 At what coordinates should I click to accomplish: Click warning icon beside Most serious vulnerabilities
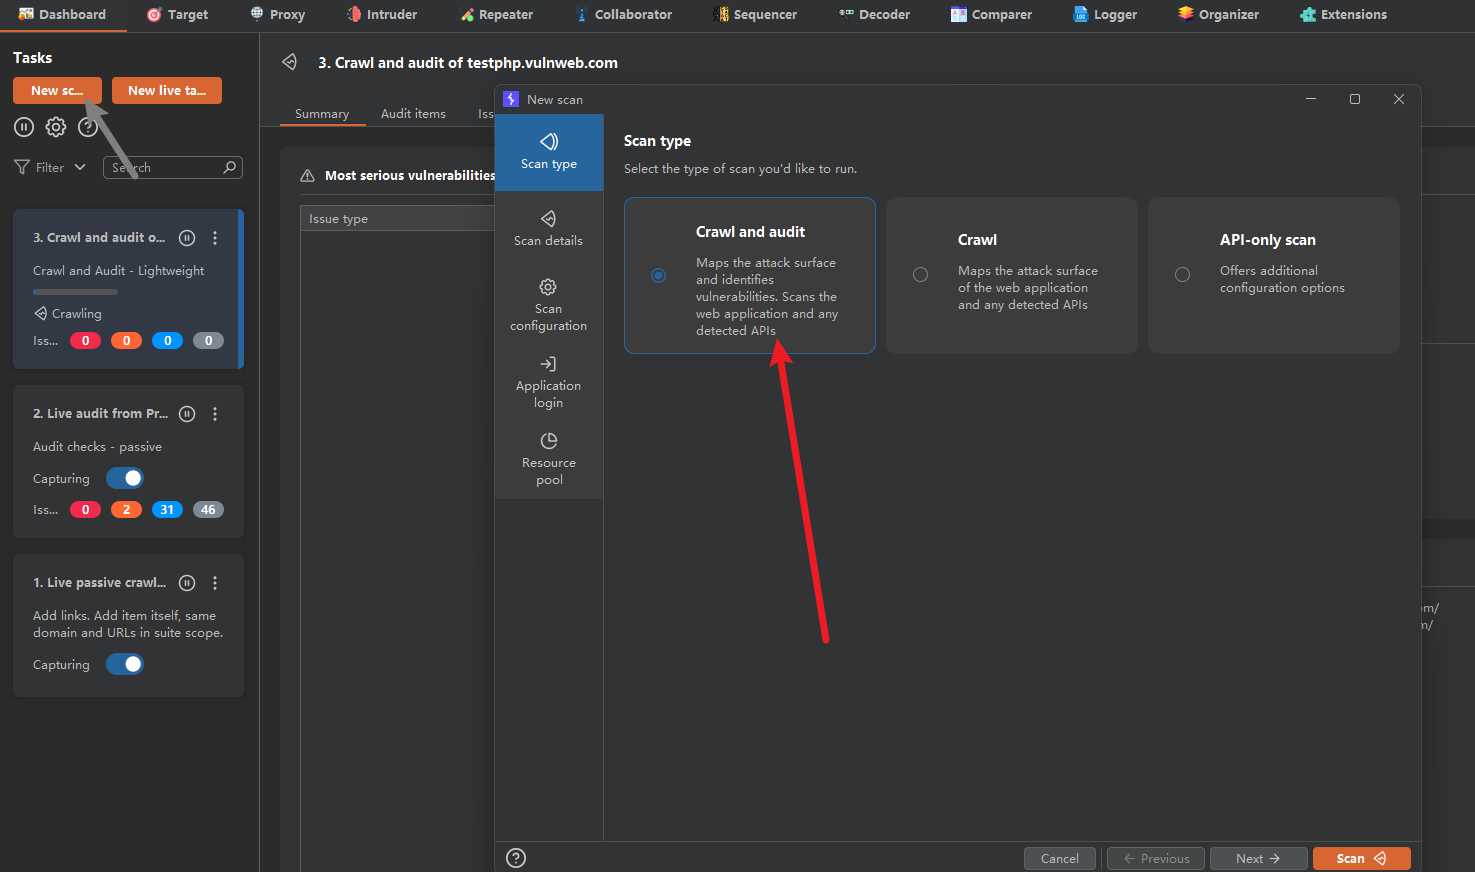308,176
